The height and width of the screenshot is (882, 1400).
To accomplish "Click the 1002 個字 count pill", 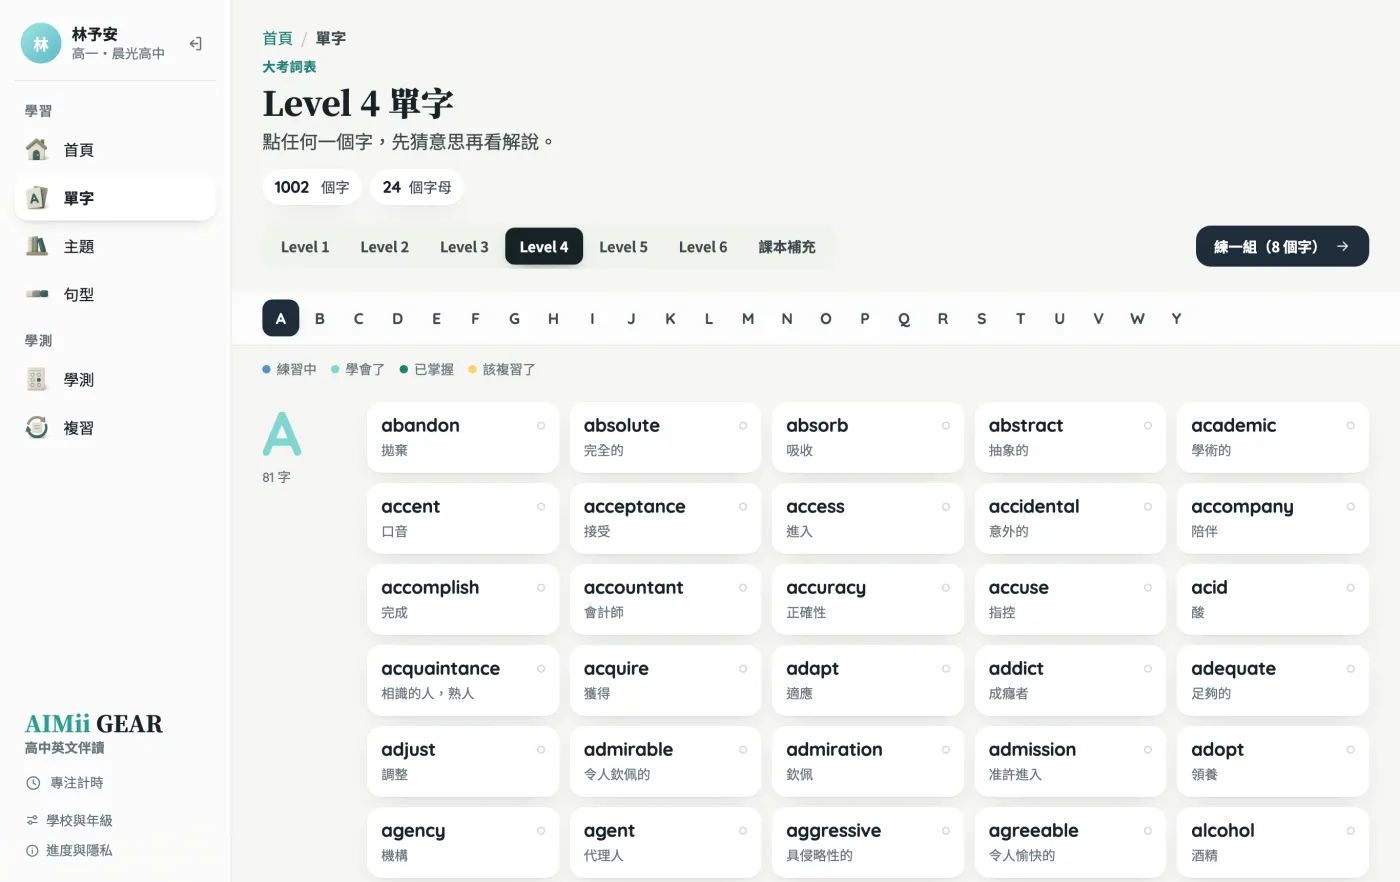I will tap(312, 187).
